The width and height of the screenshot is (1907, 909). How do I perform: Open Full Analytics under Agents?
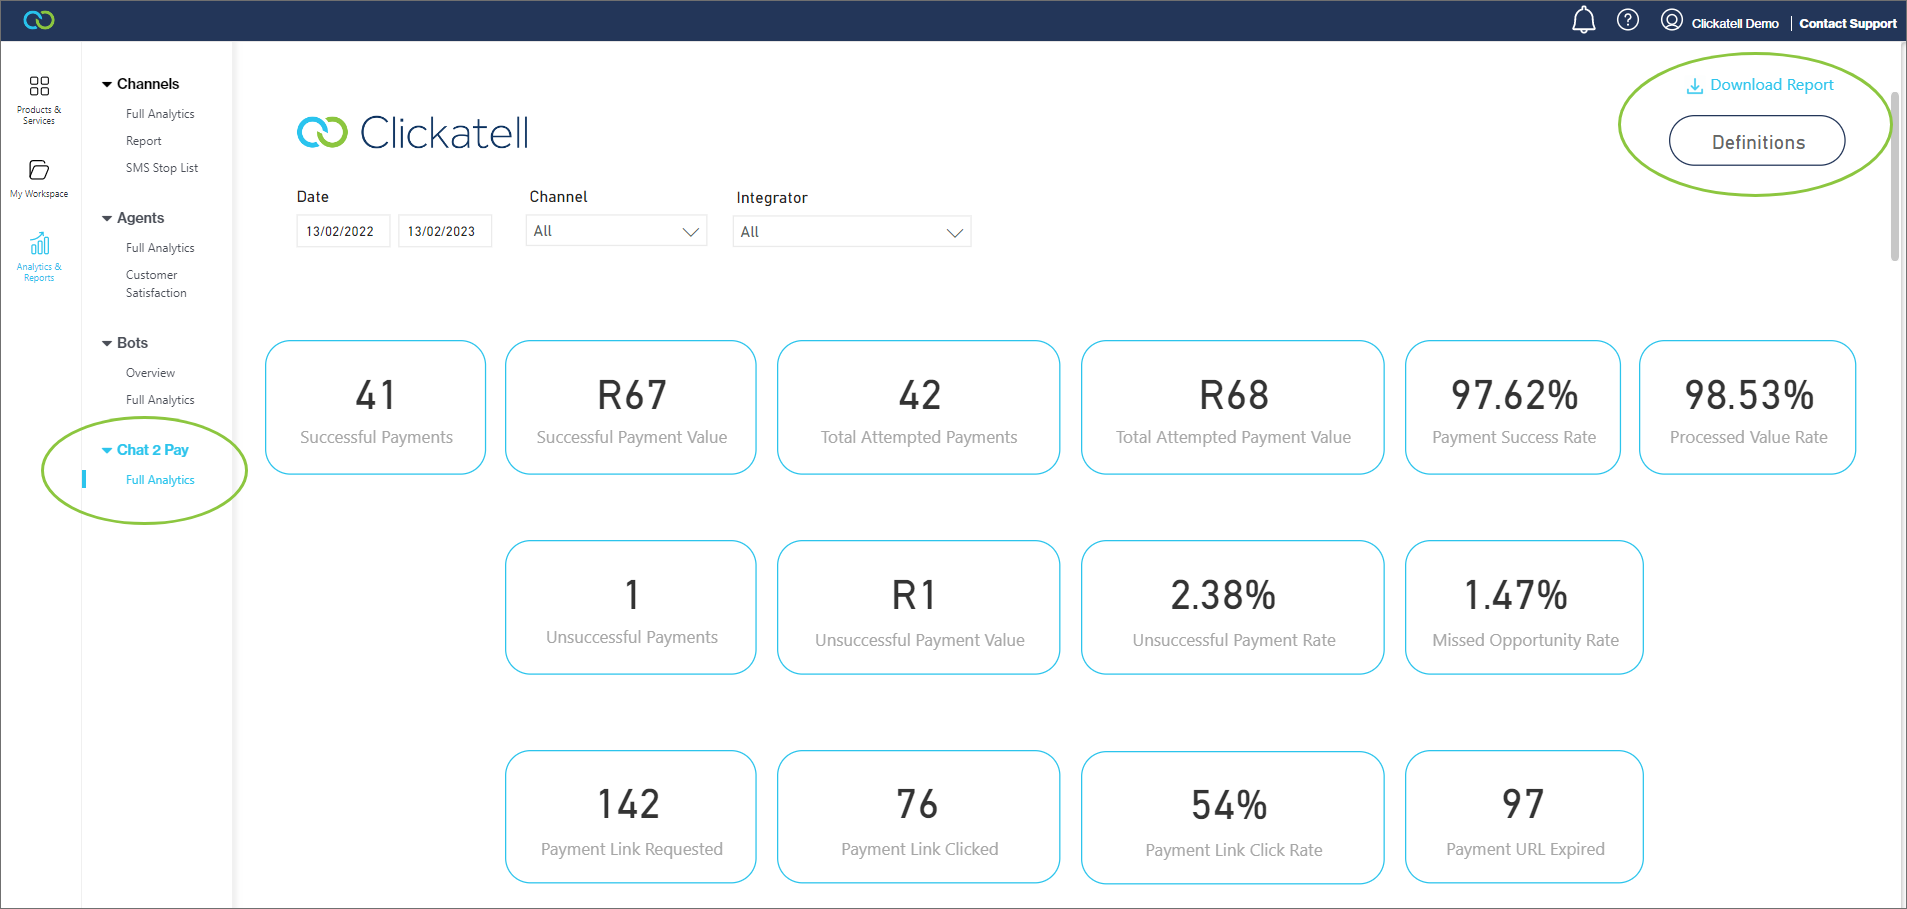[160, 248]
